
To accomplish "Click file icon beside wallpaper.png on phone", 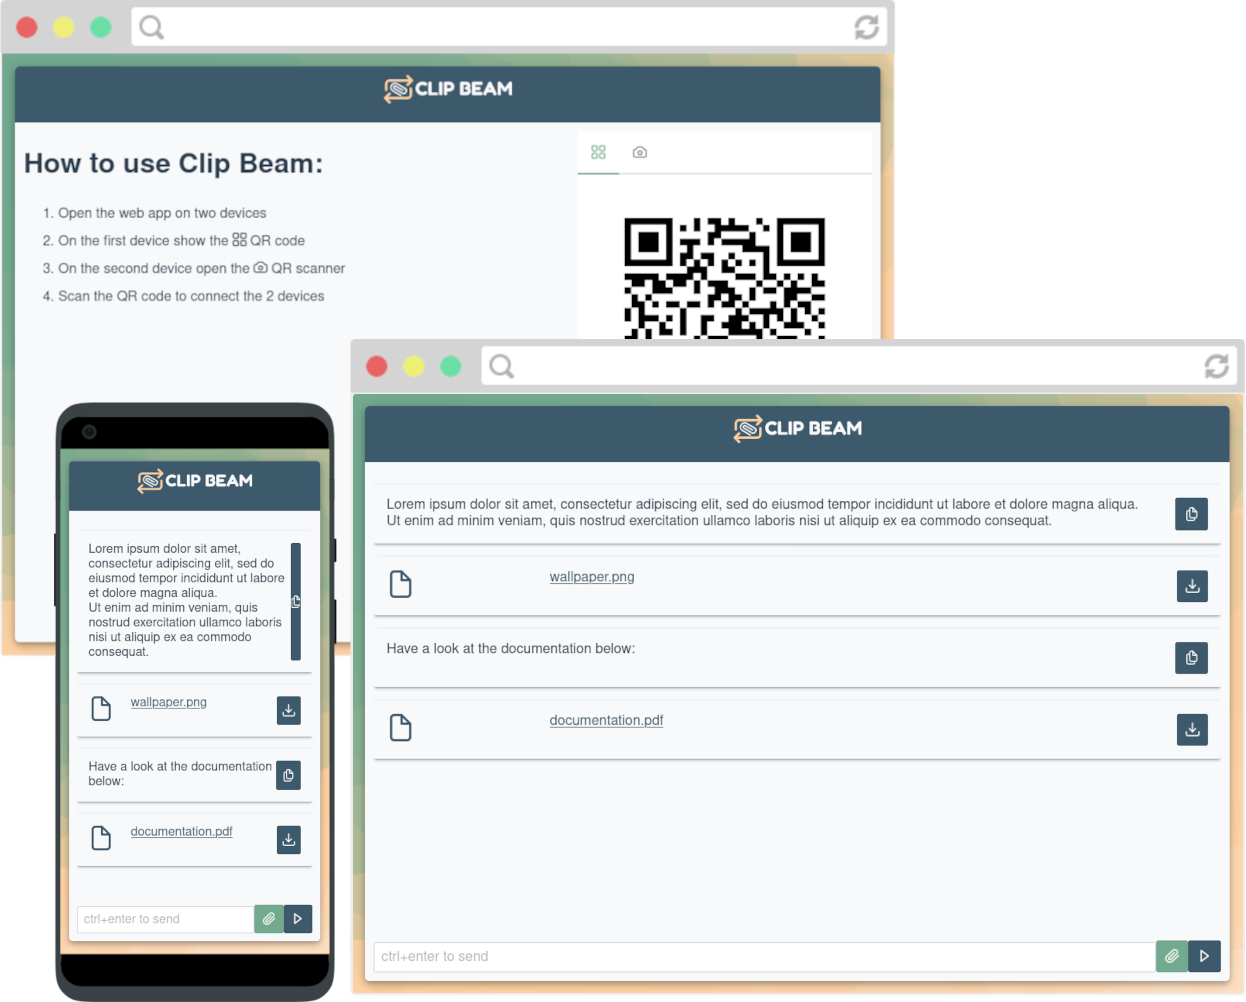I will click(101, 709).
